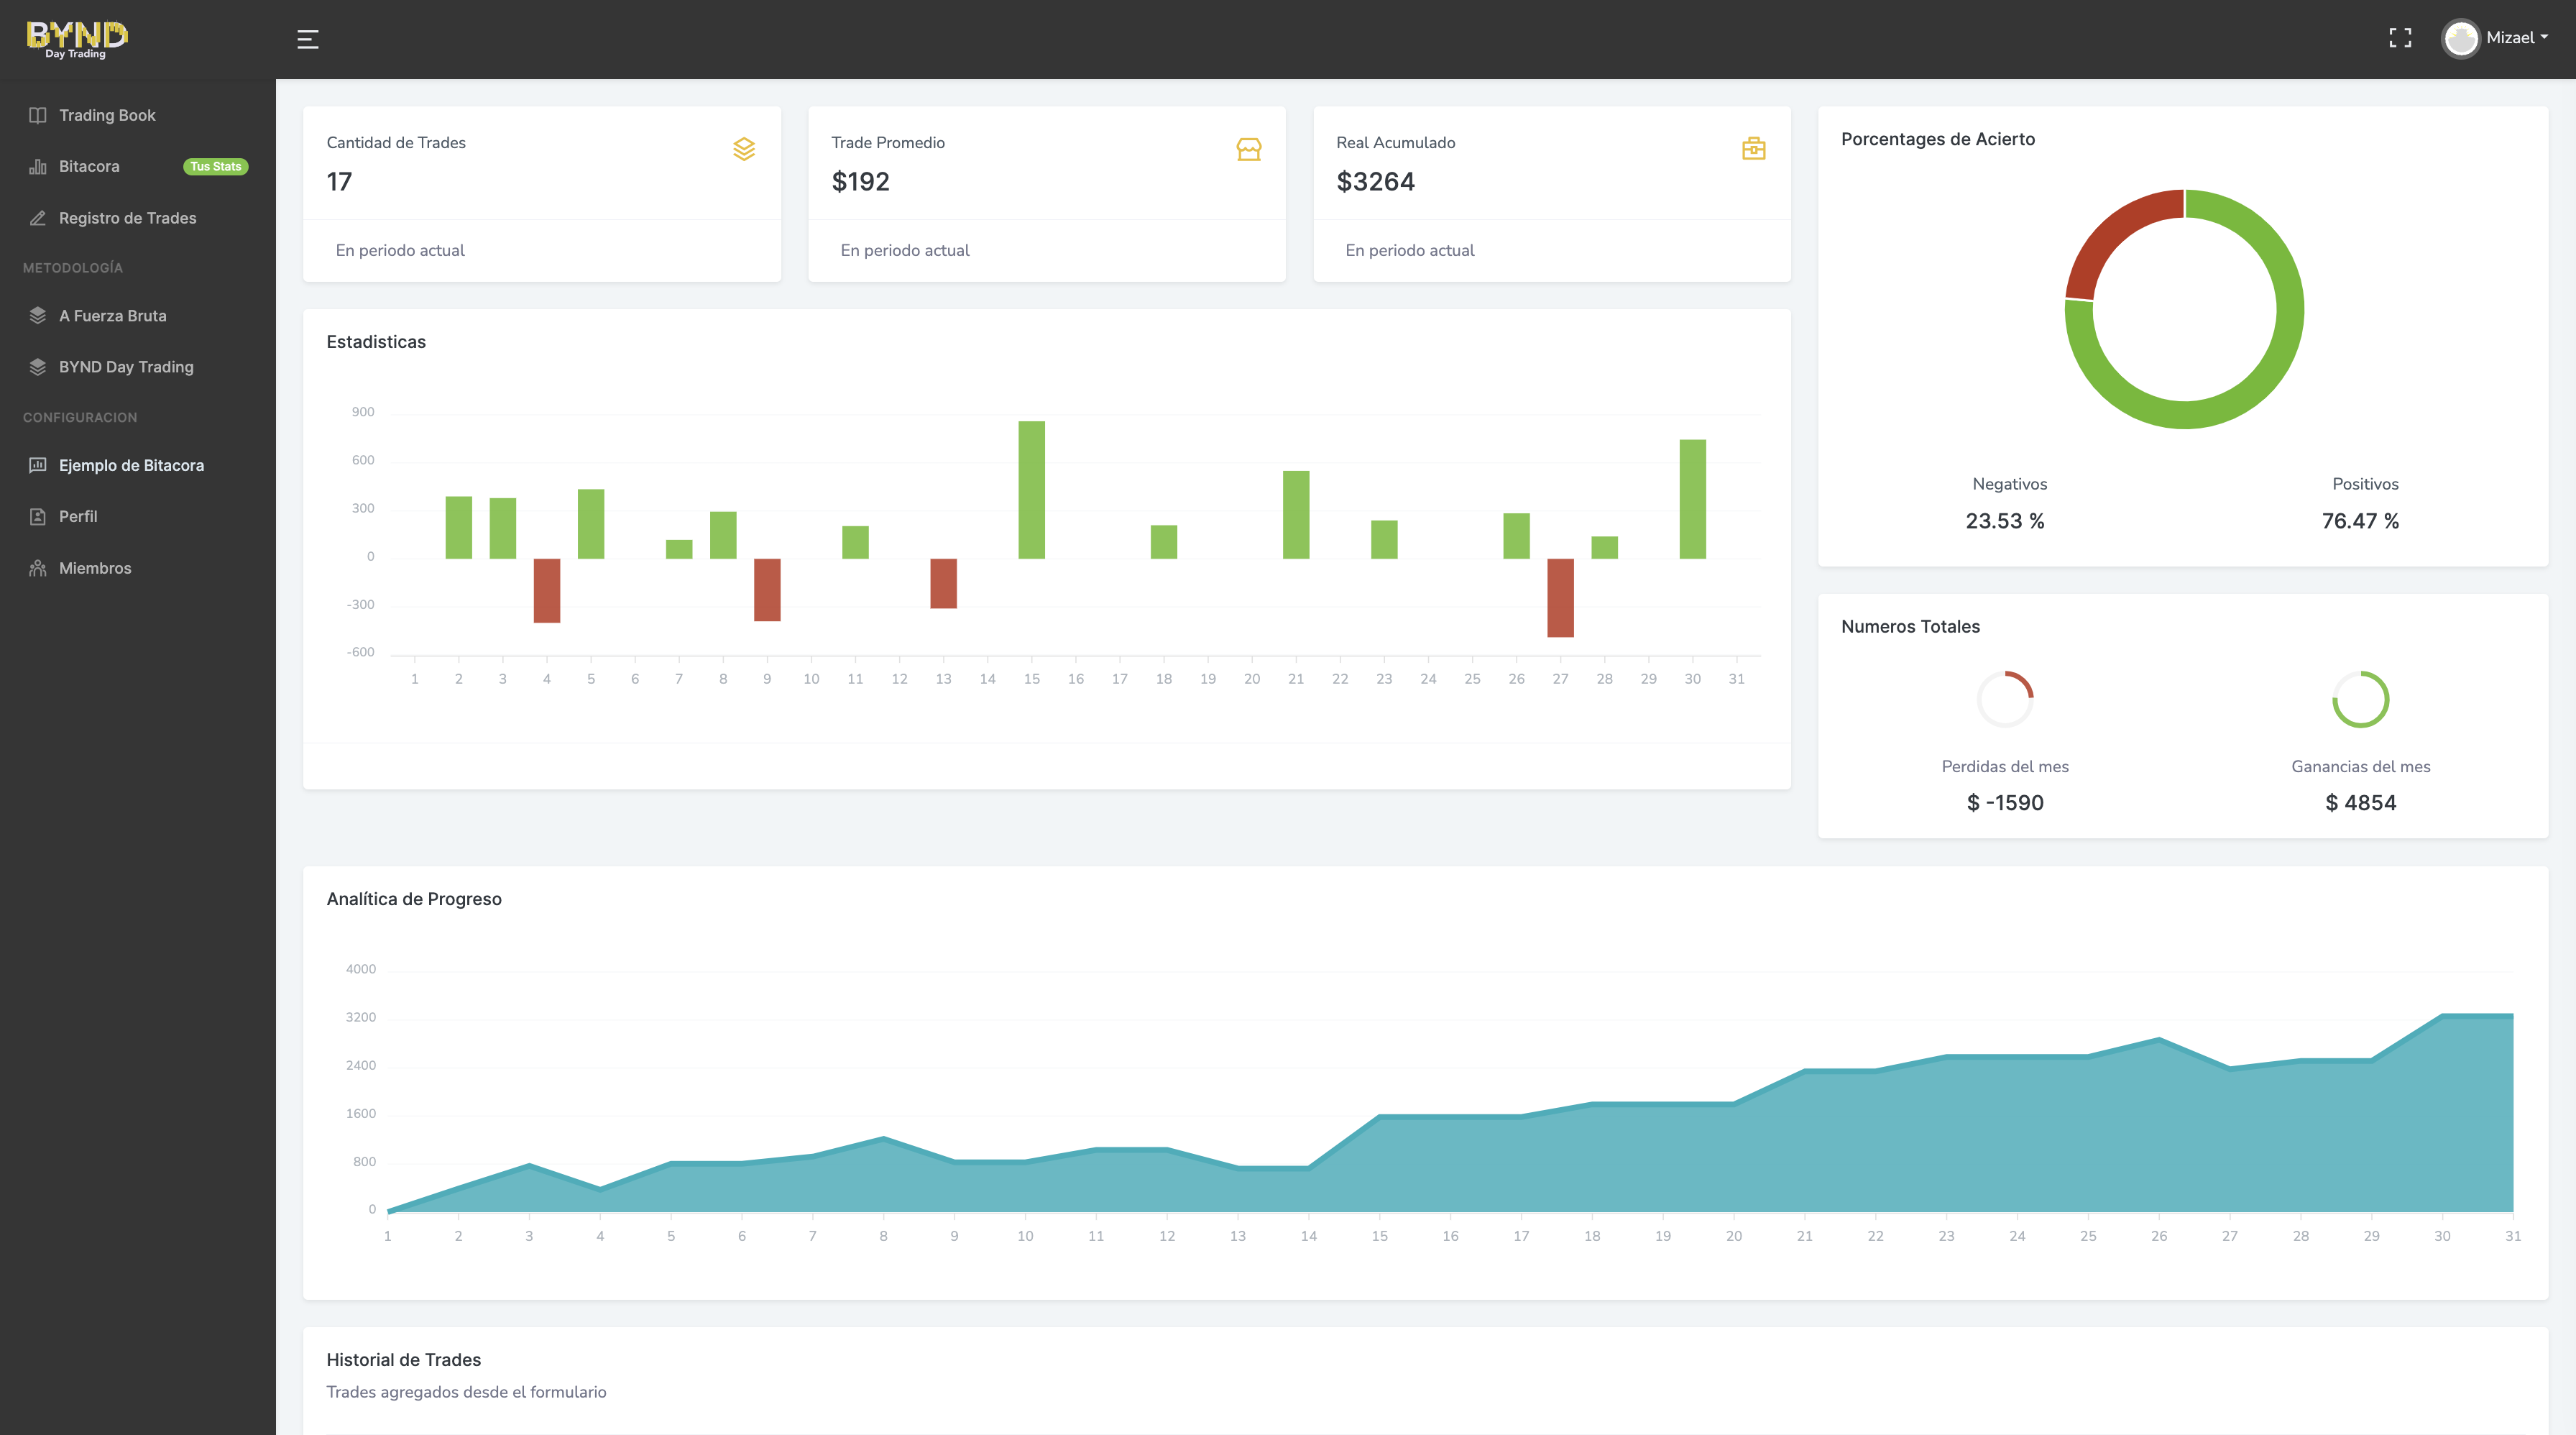Toggle fullscreen mode icon
This screenshot has height=1435, width=2576.
click(x=2400, y=38)
